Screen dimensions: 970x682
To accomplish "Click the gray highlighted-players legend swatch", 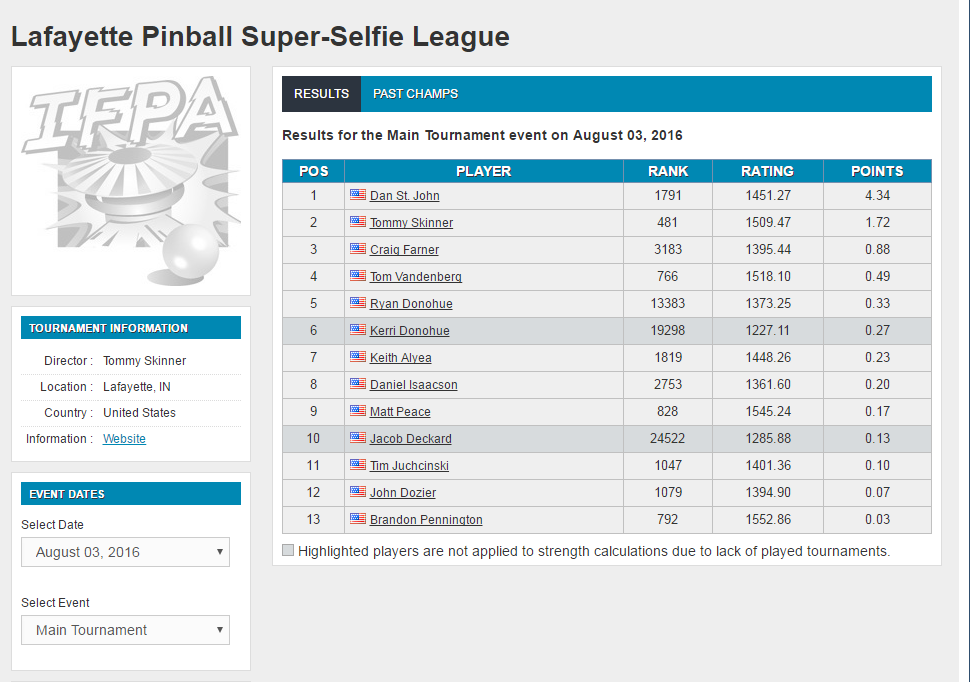I will (x=288, y=551).
